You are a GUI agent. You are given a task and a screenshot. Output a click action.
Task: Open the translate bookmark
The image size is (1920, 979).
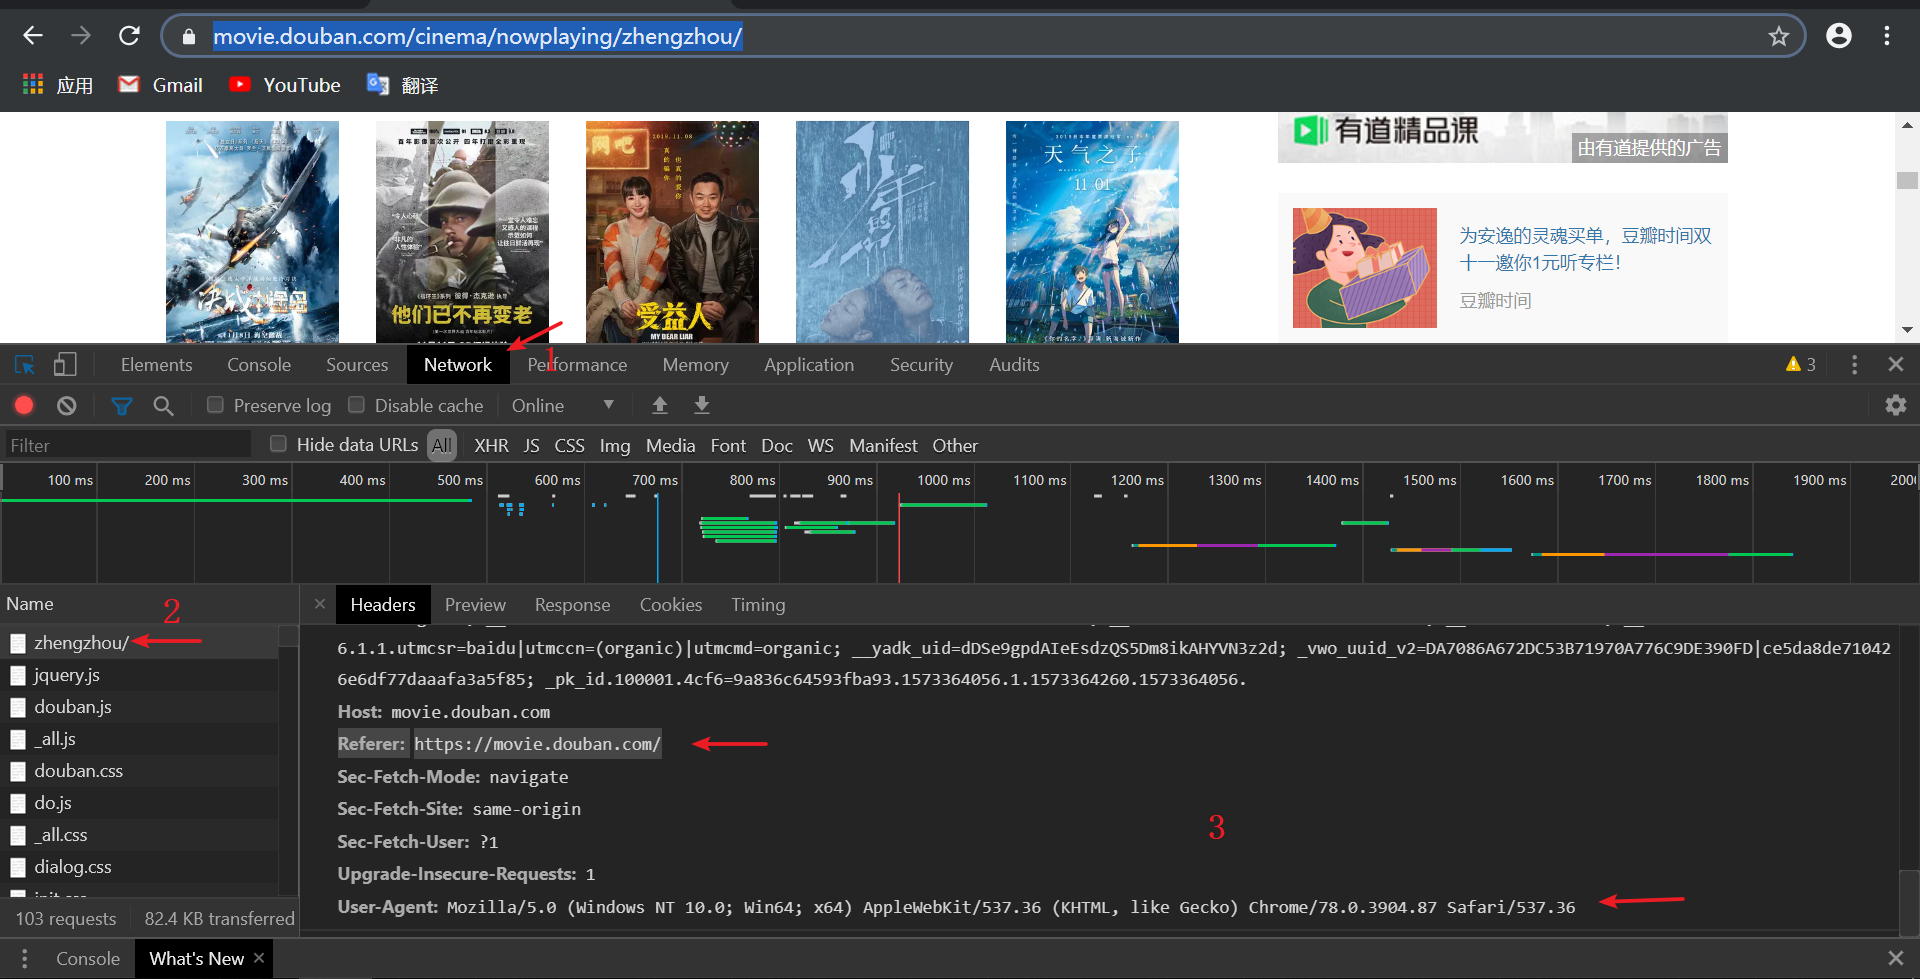(x=402, y=85)
